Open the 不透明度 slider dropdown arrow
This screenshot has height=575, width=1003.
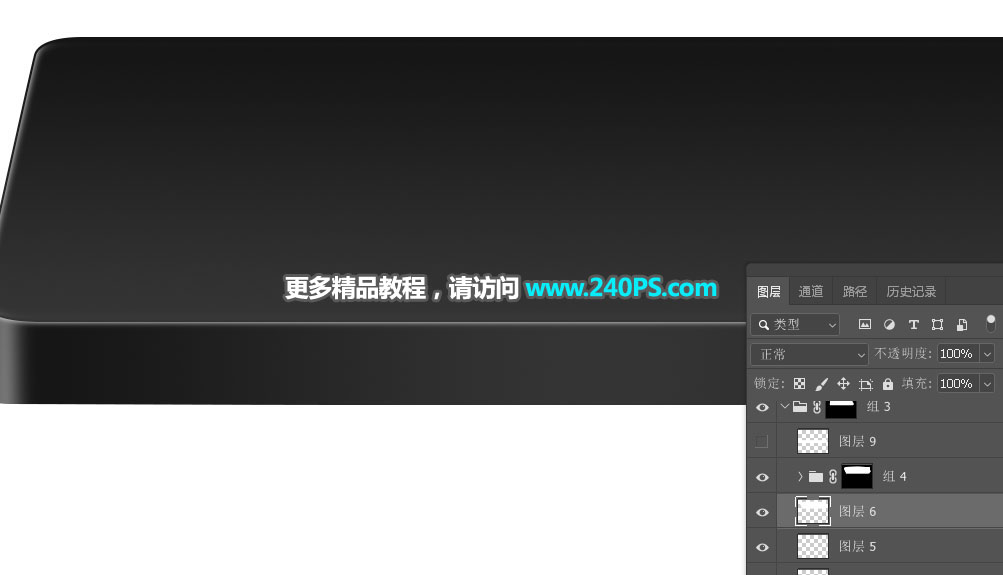coord(987,354)
